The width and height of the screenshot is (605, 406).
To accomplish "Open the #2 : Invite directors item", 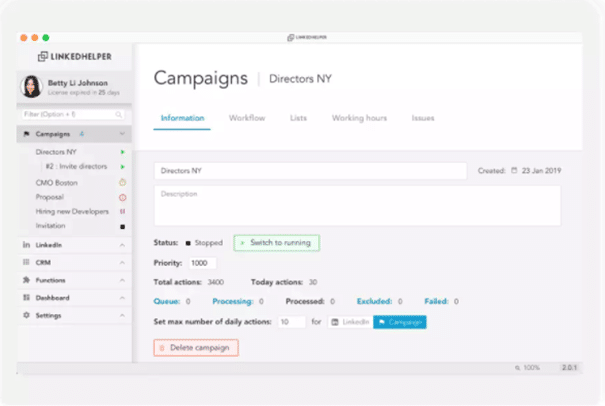I will point(76,166).
